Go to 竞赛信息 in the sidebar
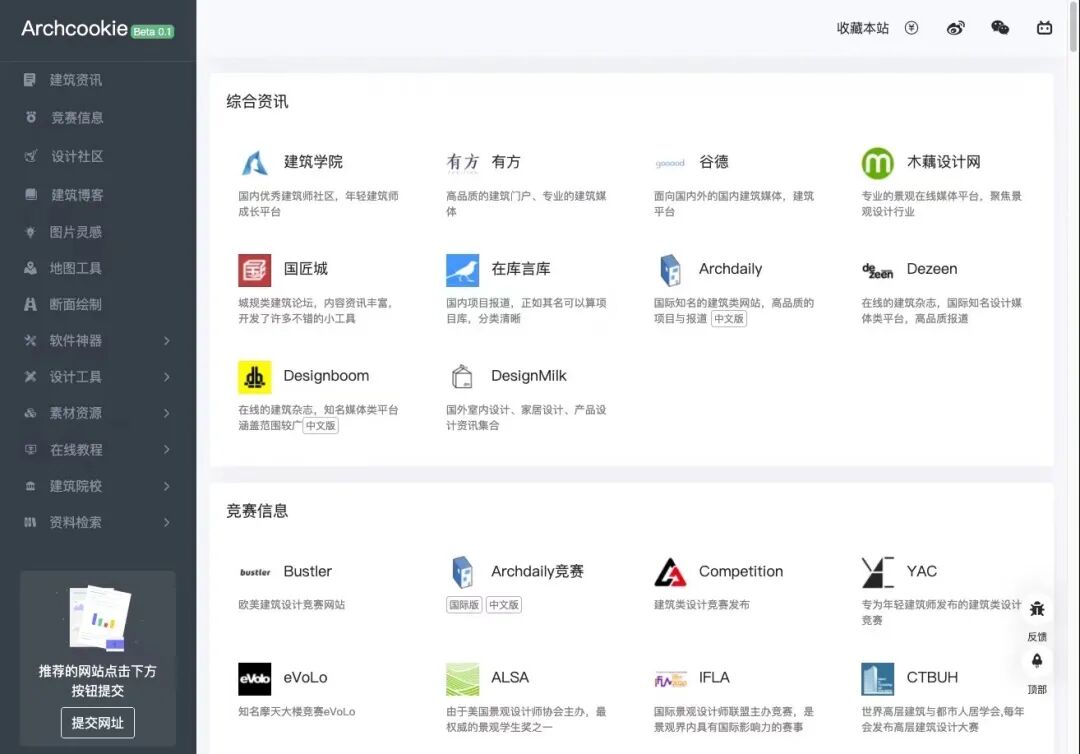 [77, 118]
